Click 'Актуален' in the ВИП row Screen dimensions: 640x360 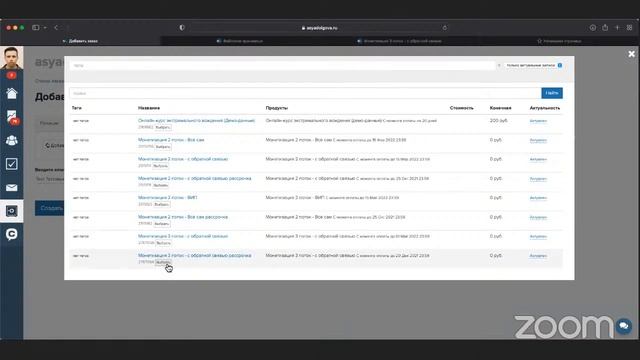[x=538, y=198]
